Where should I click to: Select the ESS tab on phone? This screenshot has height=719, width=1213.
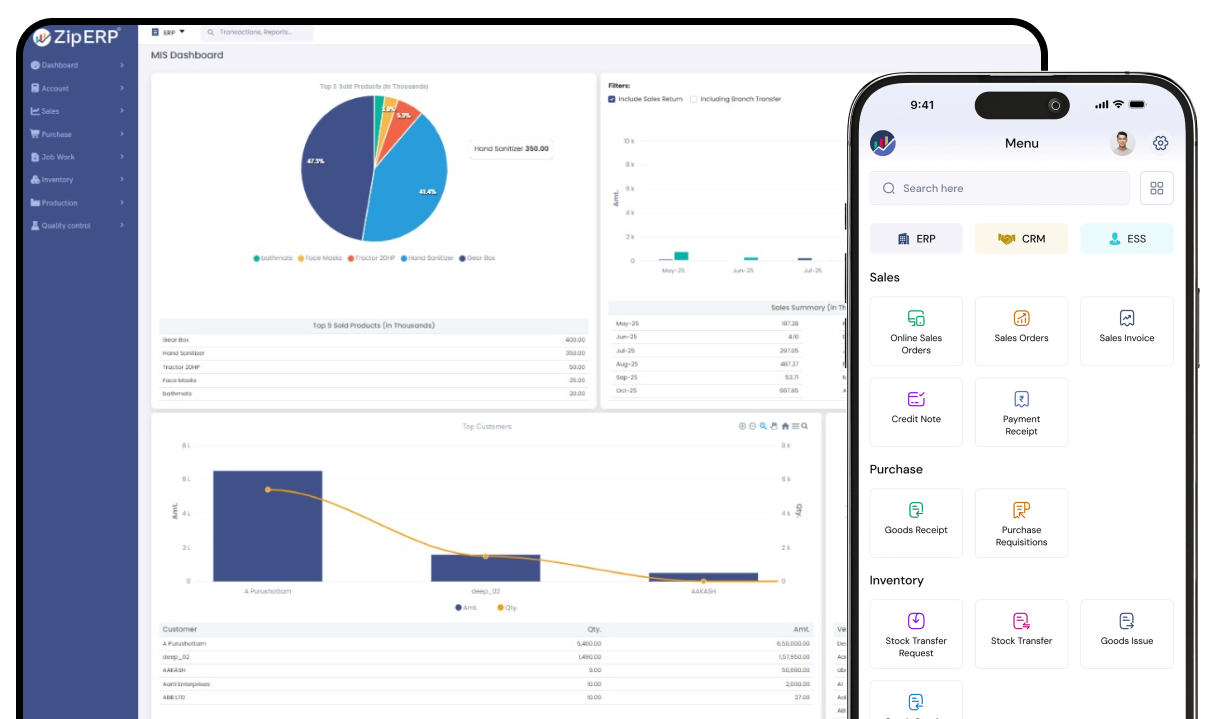[x=1126, y=239]
